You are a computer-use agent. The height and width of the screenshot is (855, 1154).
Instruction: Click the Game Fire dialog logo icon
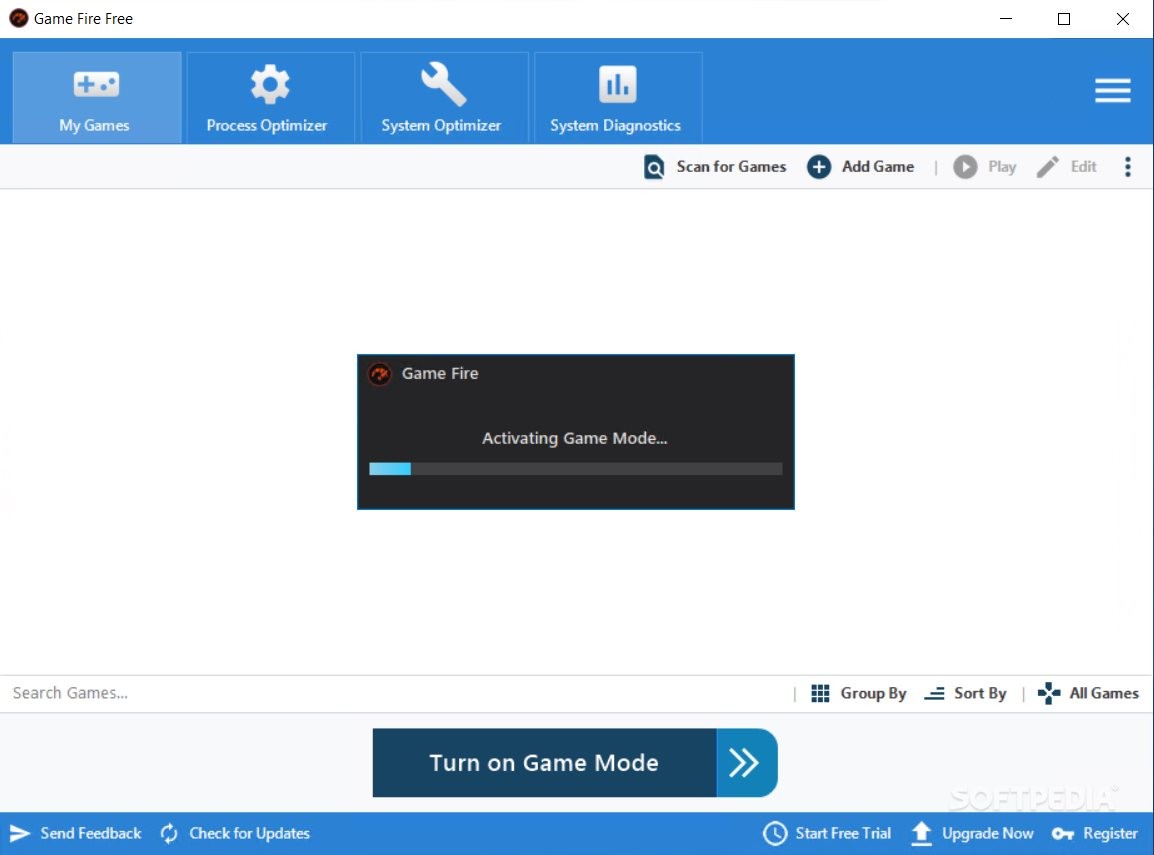click(380, 375)
